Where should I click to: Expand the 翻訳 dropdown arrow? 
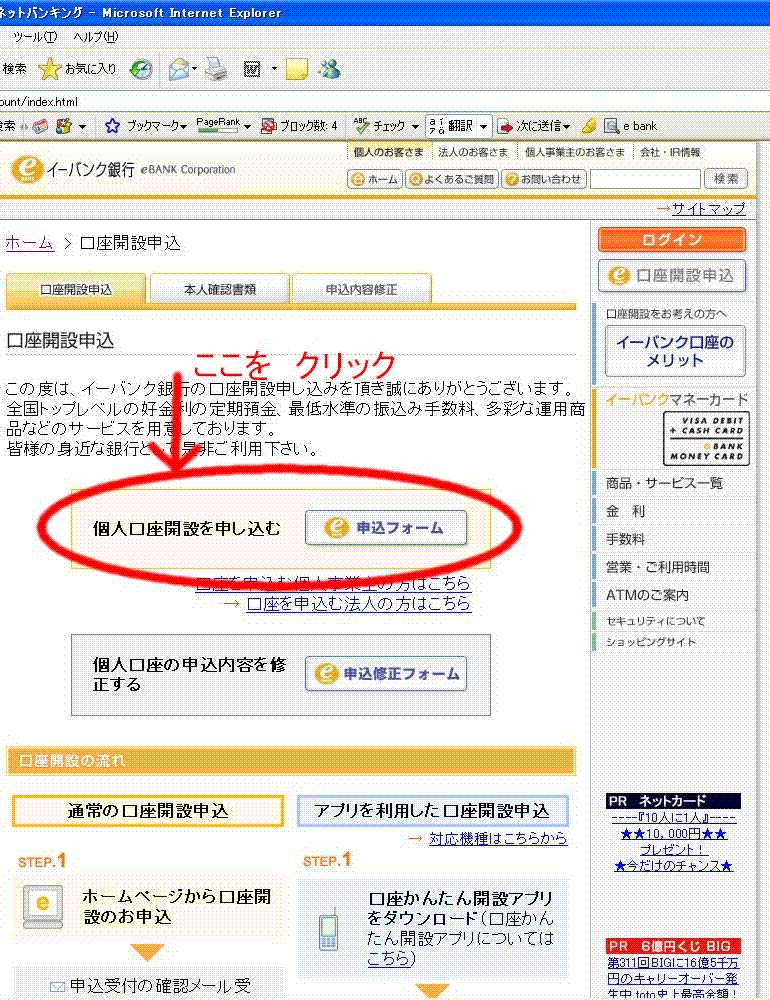(483, 126)
